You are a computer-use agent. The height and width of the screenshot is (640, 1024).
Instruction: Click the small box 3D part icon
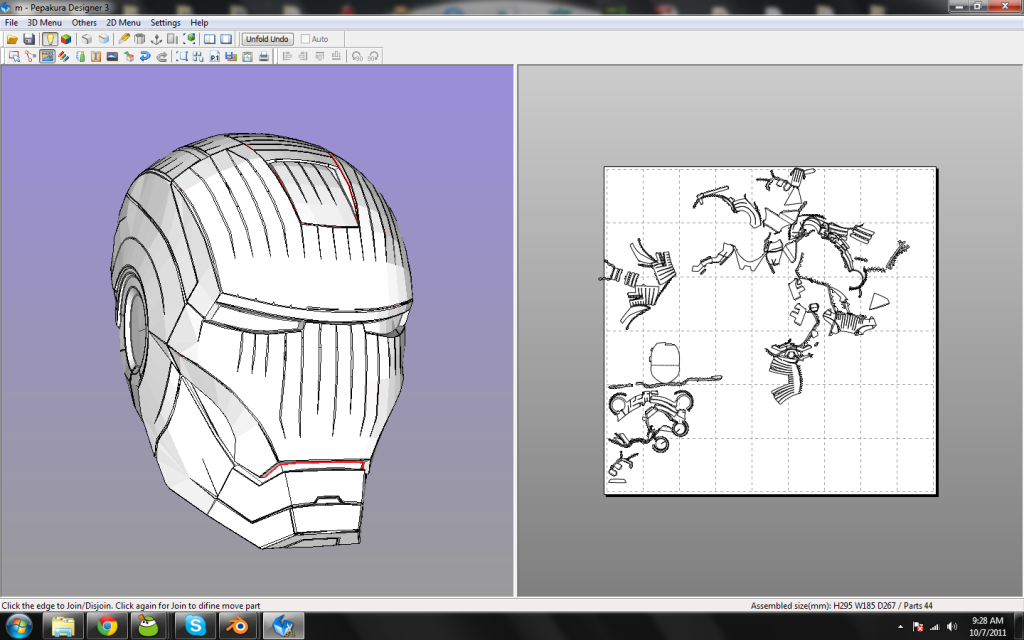point(129,56)
